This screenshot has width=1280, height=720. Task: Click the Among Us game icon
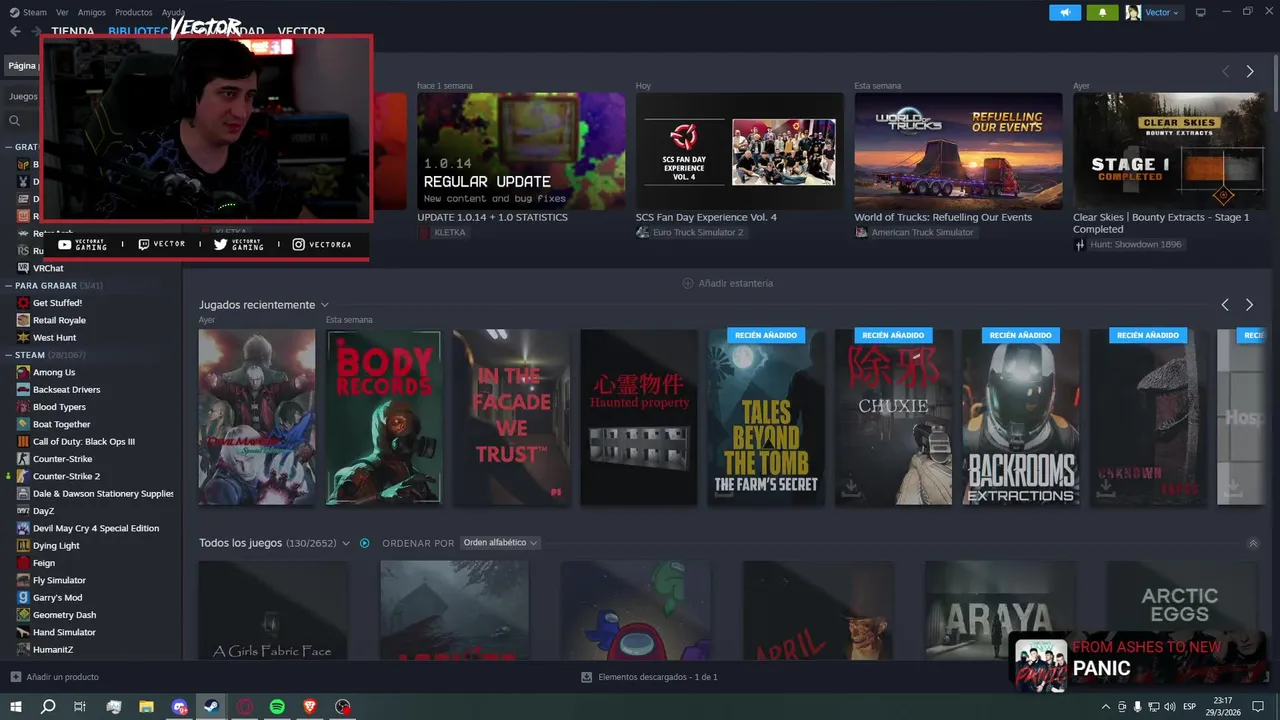[x=23, y=372]
